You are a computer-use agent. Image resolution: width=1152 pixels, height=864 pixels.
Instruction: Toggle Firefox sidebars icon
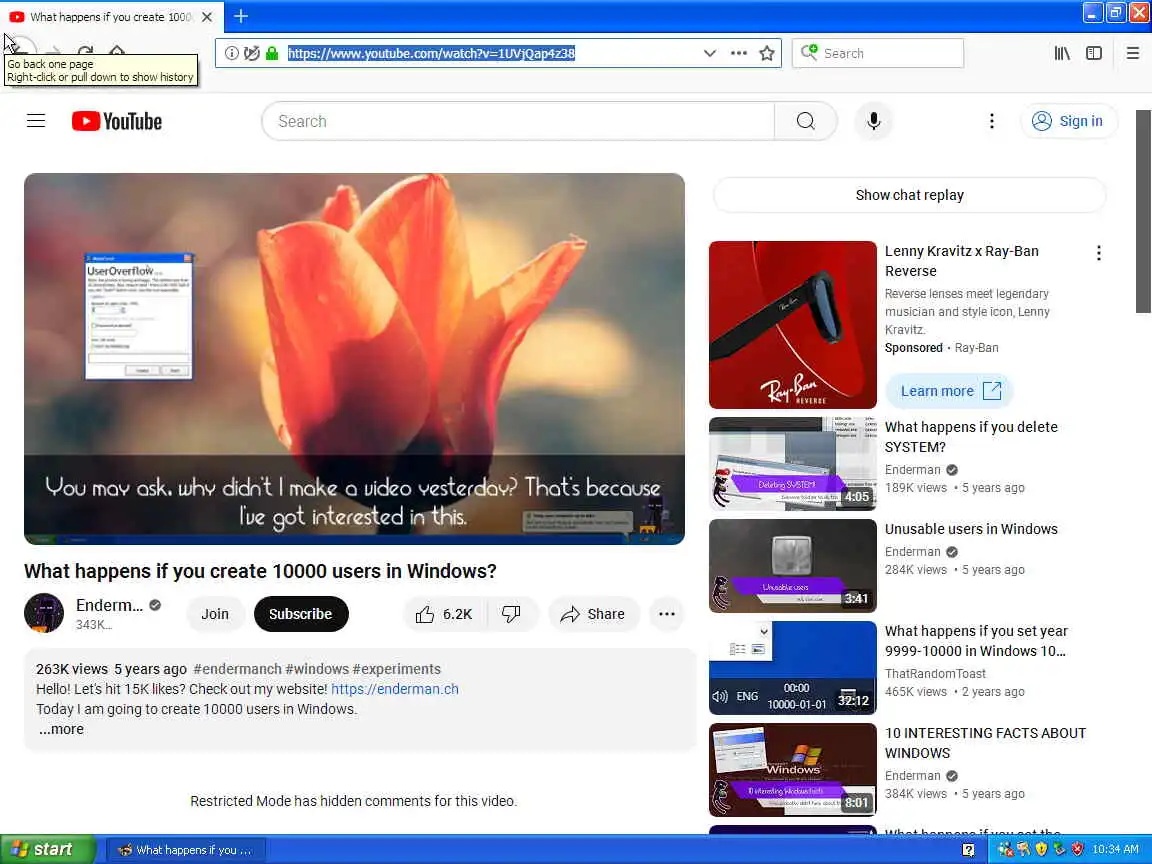(1094, 53)
